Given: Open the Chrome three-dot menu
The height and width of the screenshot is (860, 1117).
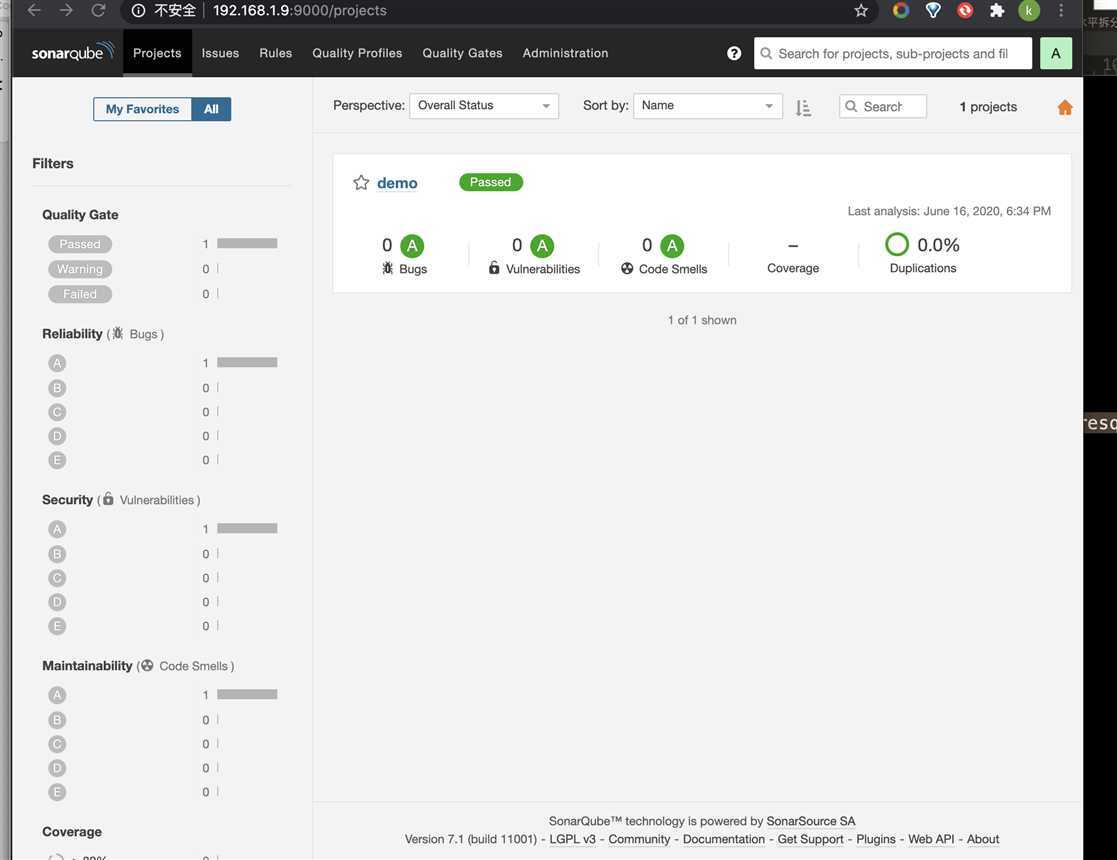Looking at the screenshot, I should [x=1061, y=10].
